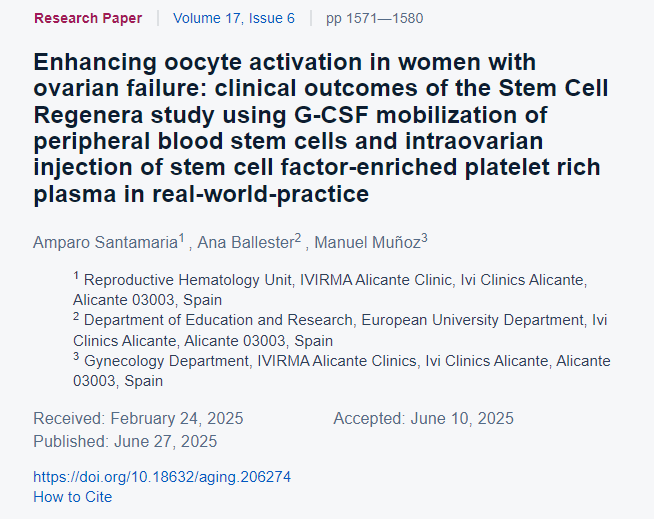Click the page range pp 1571—1580
Image resolution: width=654 pixels, height=519 pixels.
click(x=368, y=18)
